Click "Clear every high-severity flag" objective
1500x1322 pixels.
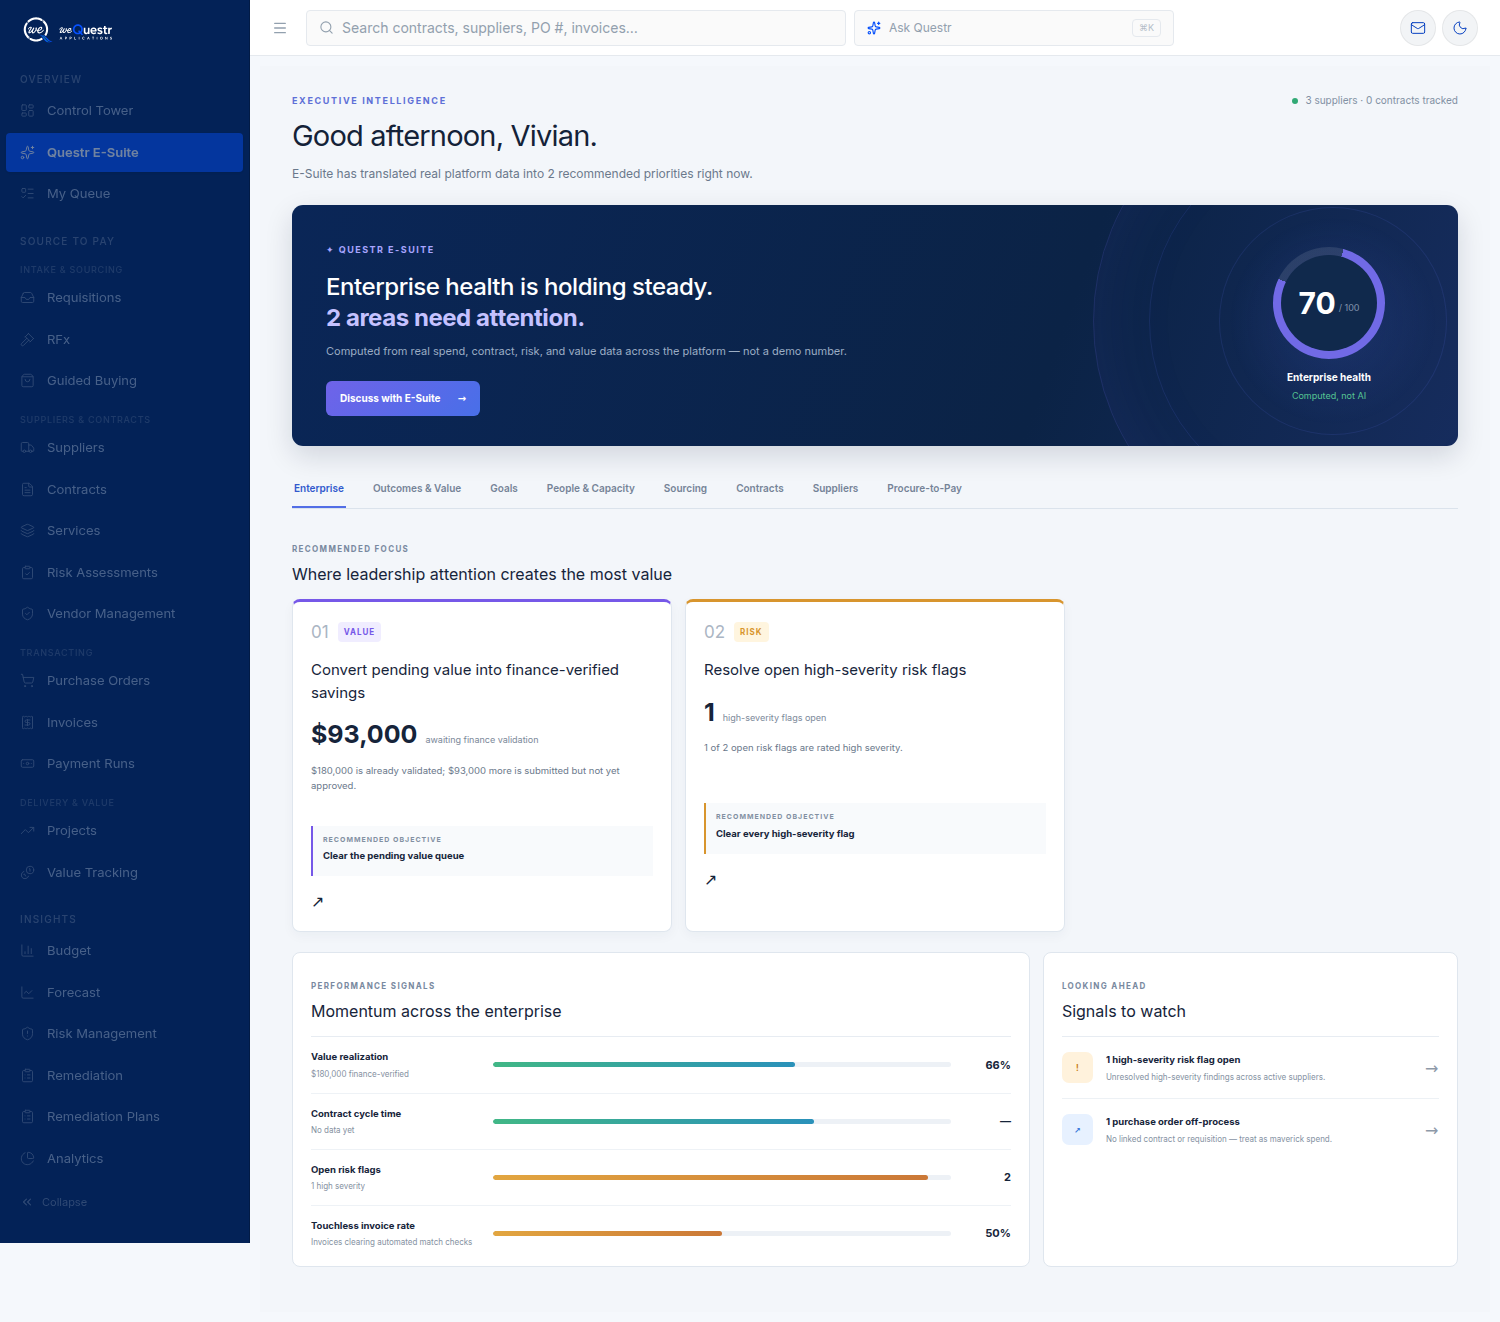pos(875,828)
